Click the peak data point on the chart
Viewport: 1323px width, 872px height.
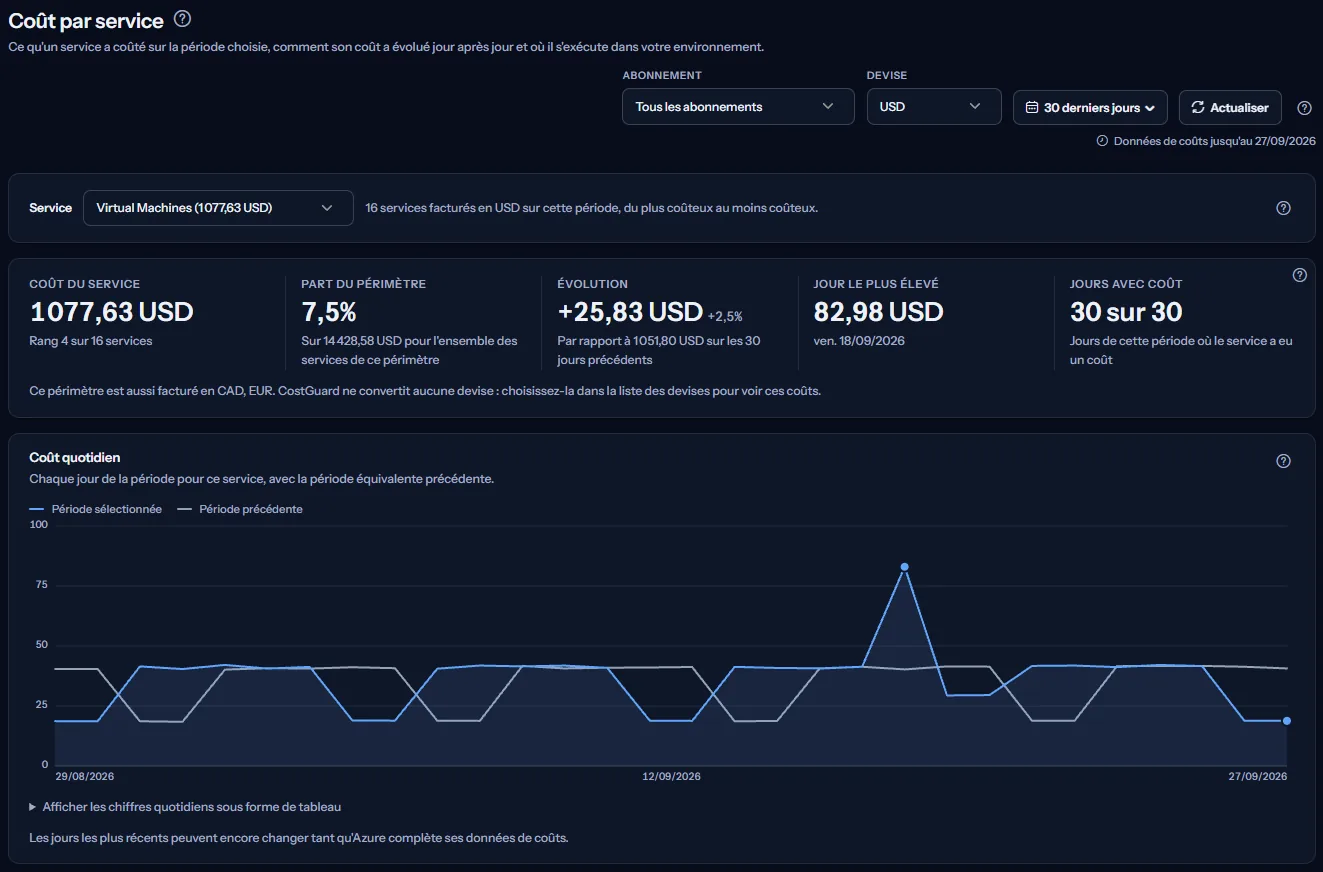[904, 567]
